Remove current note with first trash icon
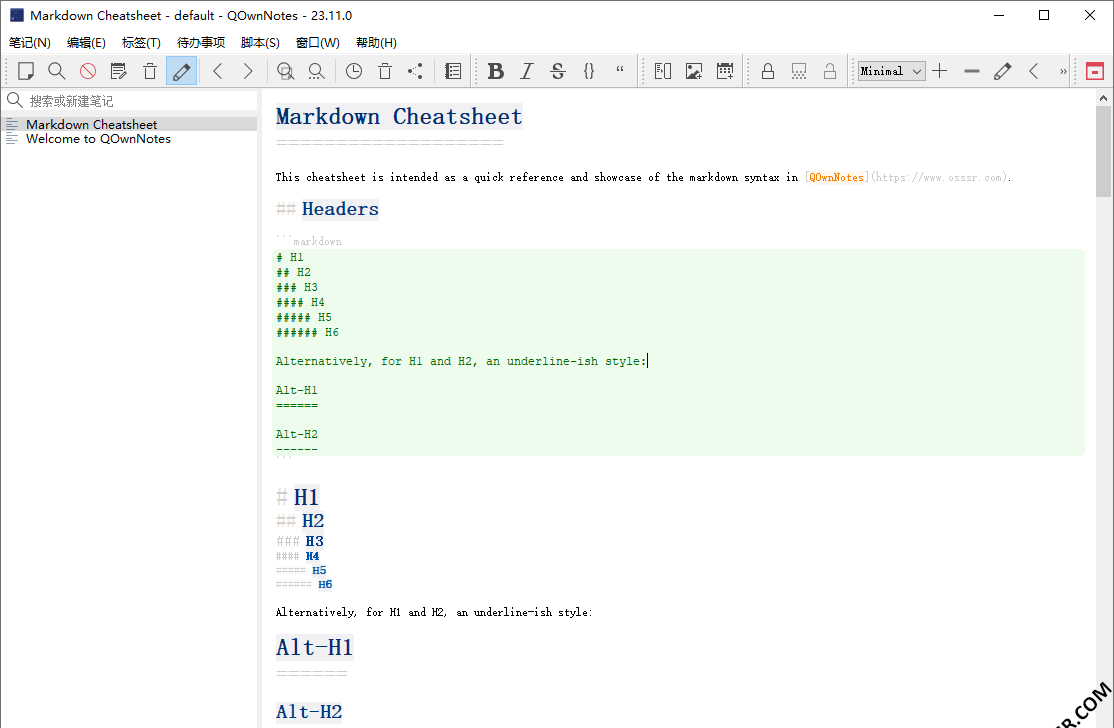Image resolution: width=1114 pixels, height=728 pixels. pos(150,71)
